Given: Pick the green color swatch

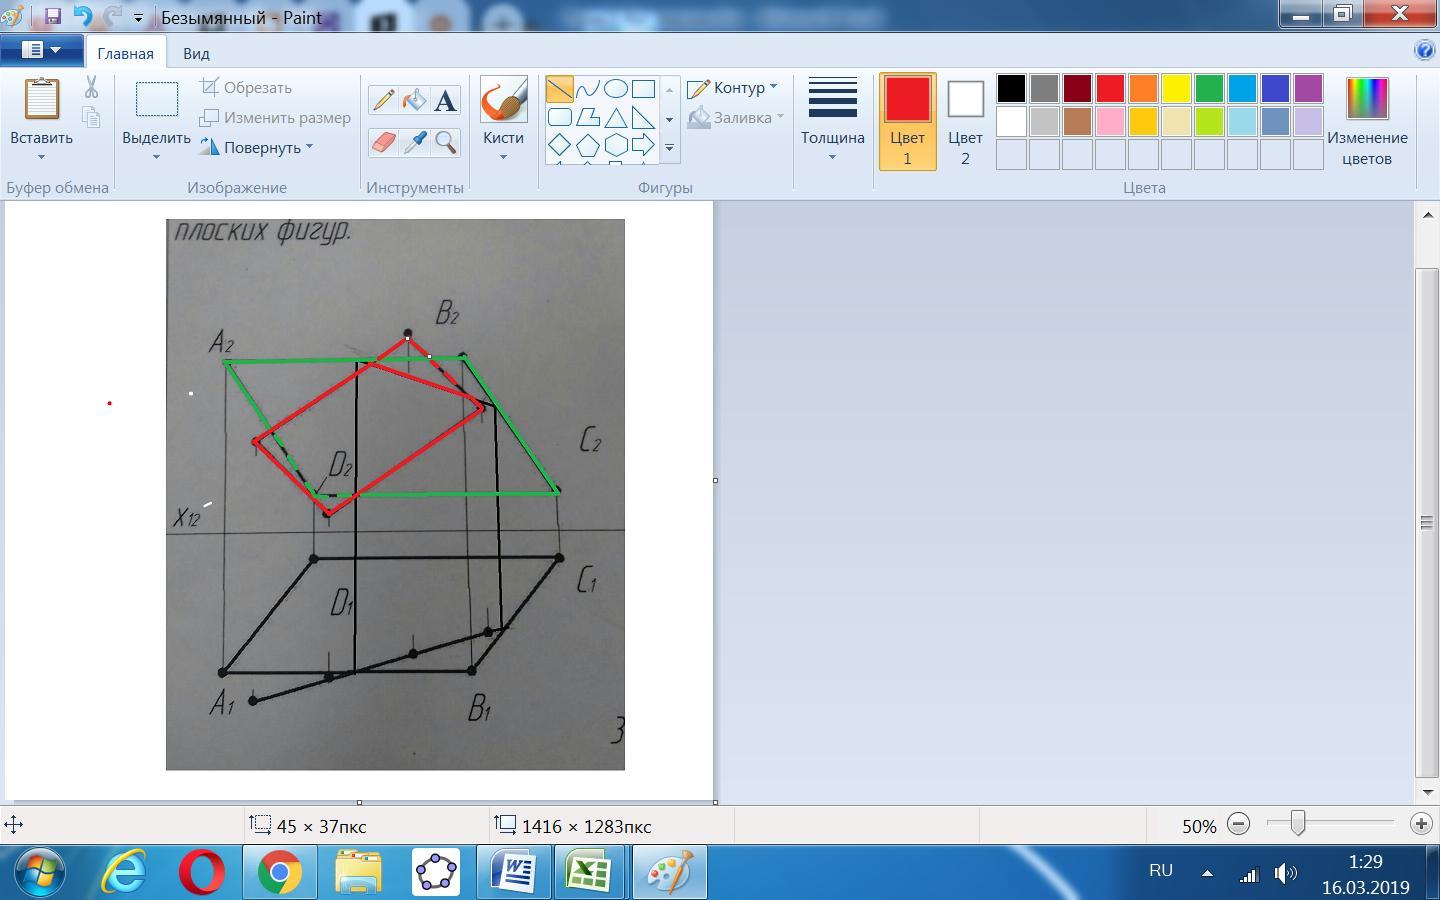Looking at the screenshot, I should click(1209, 88).
